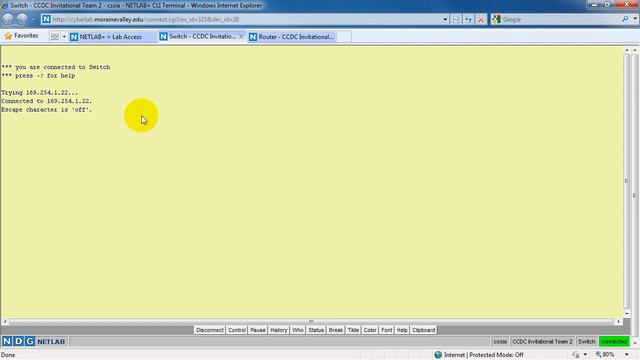Click the Disconnect button
The height and width of the screenshot is (360, 640).
[x=209, y=330]
